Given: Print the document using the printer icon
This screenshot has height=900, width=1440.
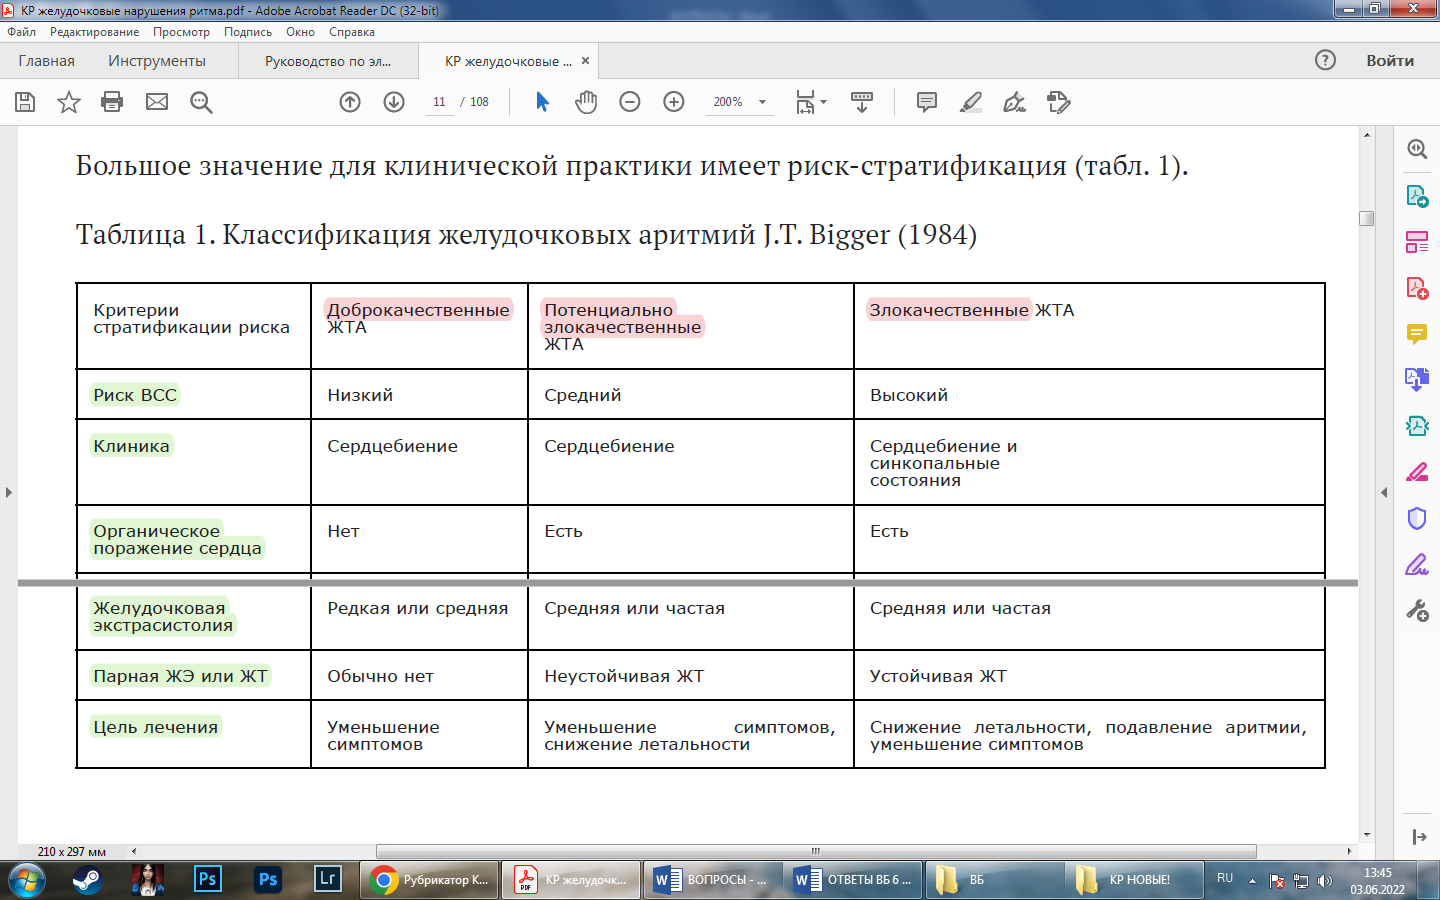Looking at the screenshot, I should 112,102.
